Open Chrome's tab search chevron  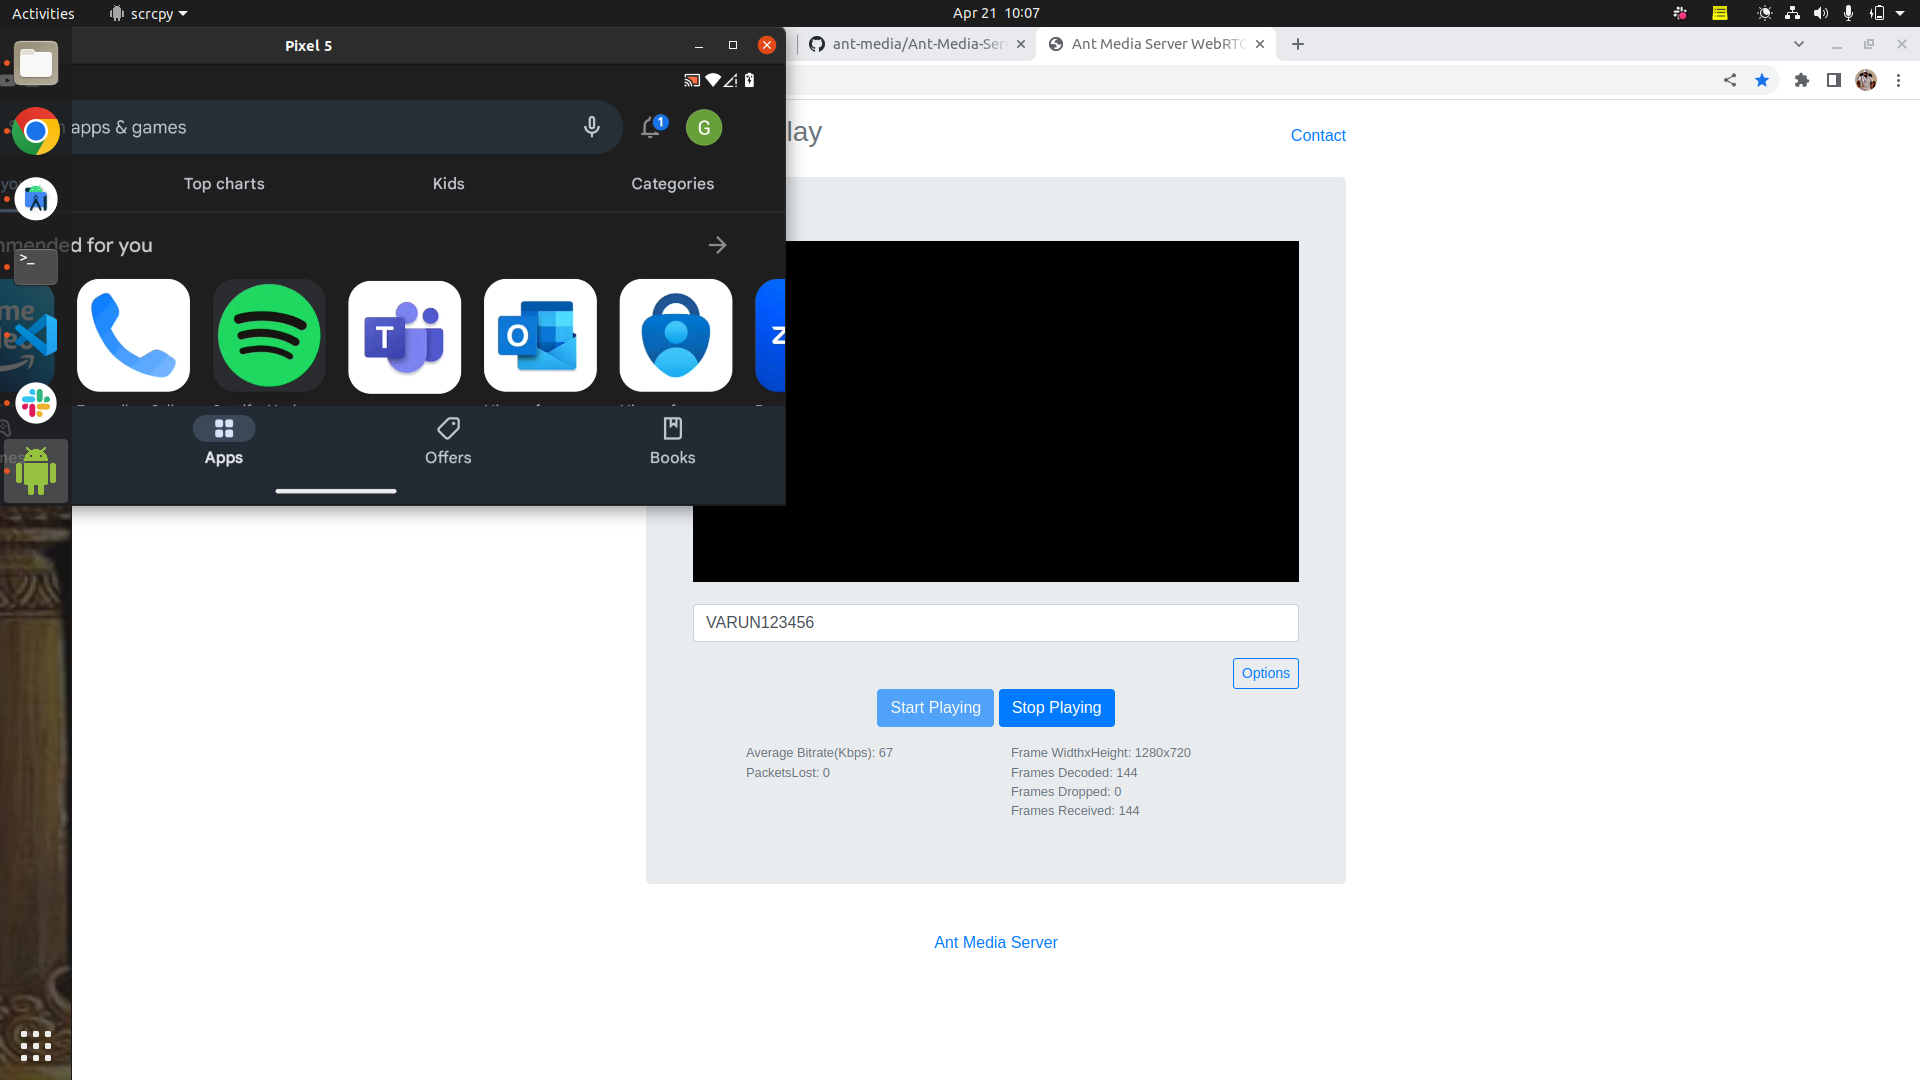[x=1800, y=44]
